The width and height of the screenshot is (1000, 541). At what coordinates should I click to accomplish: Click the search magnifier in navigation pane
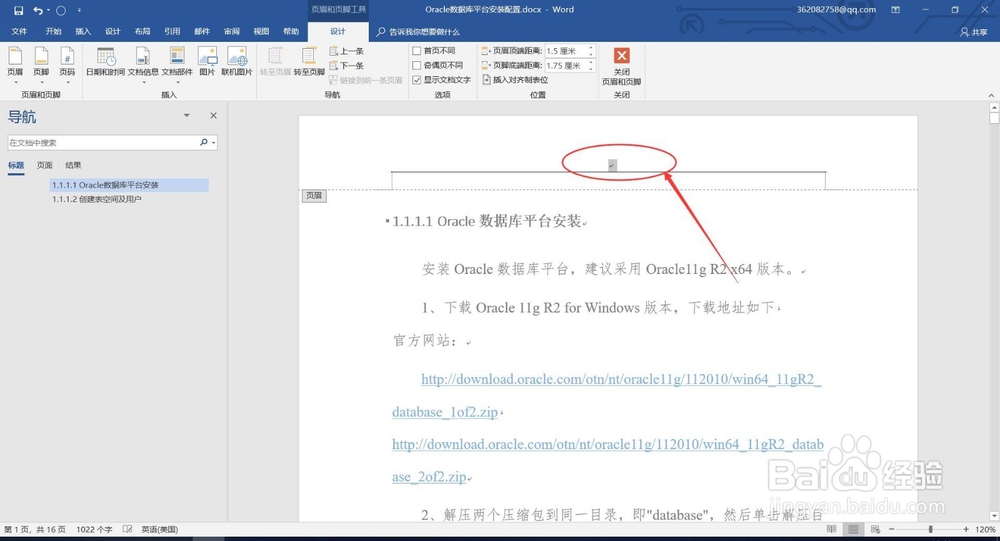tap(203, 142)
